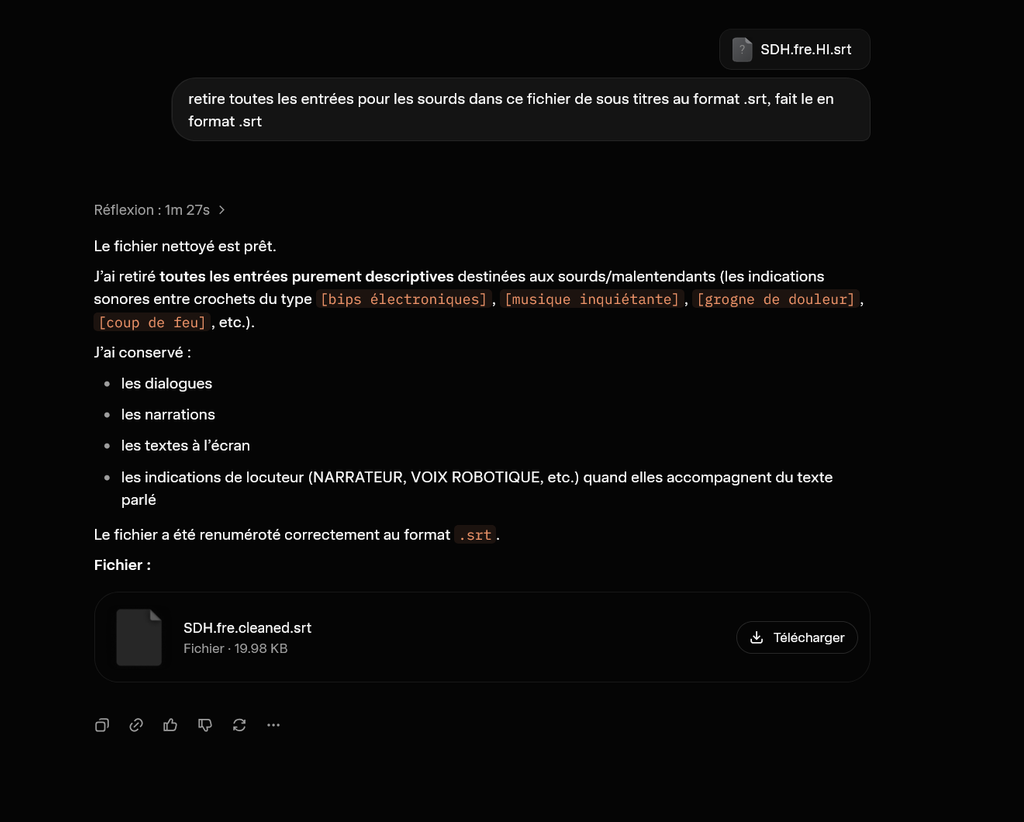Viewport: 1024px width, 822px height.
Task: Click the [musique inquiétante] code snippet
Action: (x=592, y=299)
